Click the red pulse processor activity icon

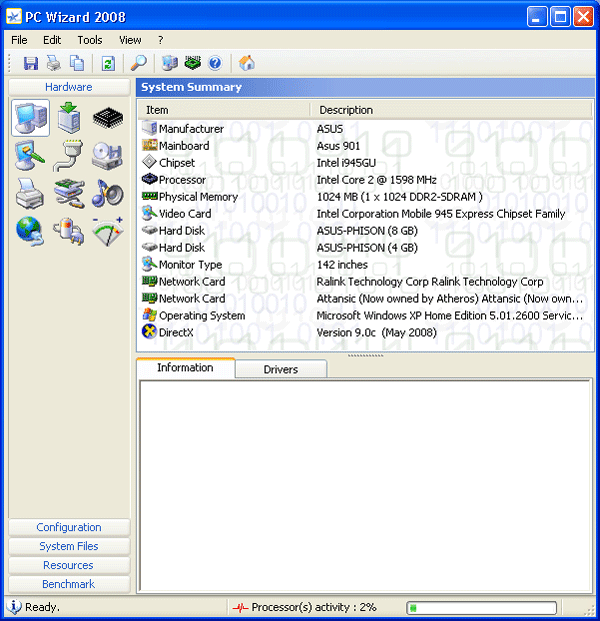[240, 607]
